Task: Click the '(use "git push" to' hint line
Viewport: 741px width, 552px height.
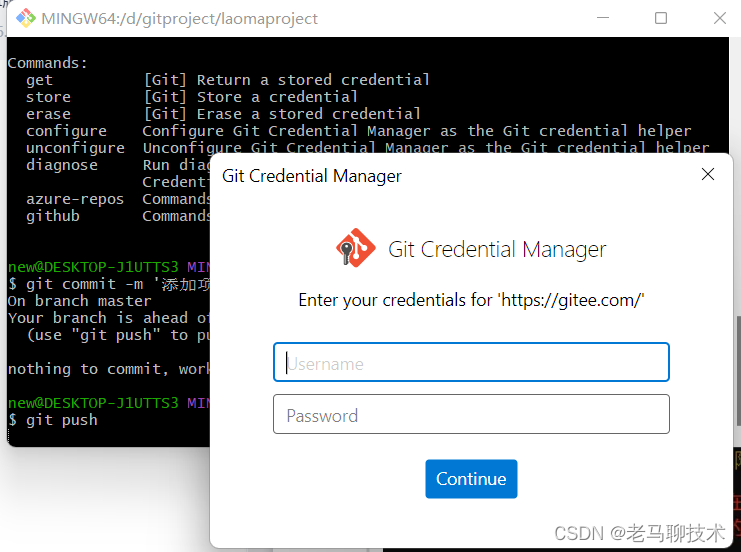Action: point(118,335)
